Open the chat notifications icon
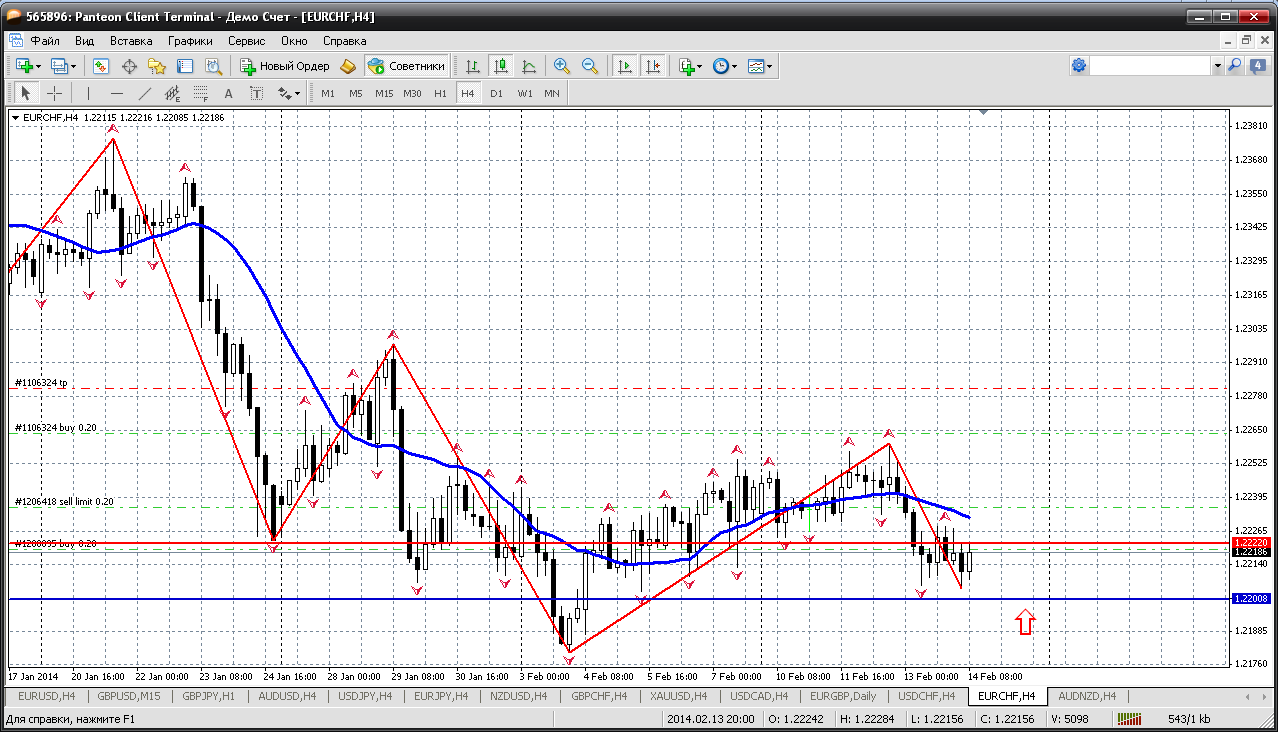This screenshot has height=732, width=1278. (1258, 66)
